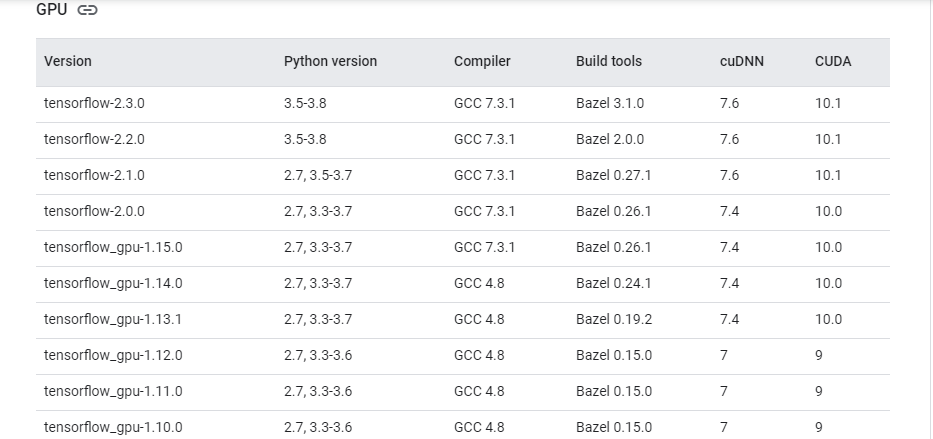The image size is (933, 439).
Task: Click the tensorflow-2.0.0 row label
Action: [87, 211]
